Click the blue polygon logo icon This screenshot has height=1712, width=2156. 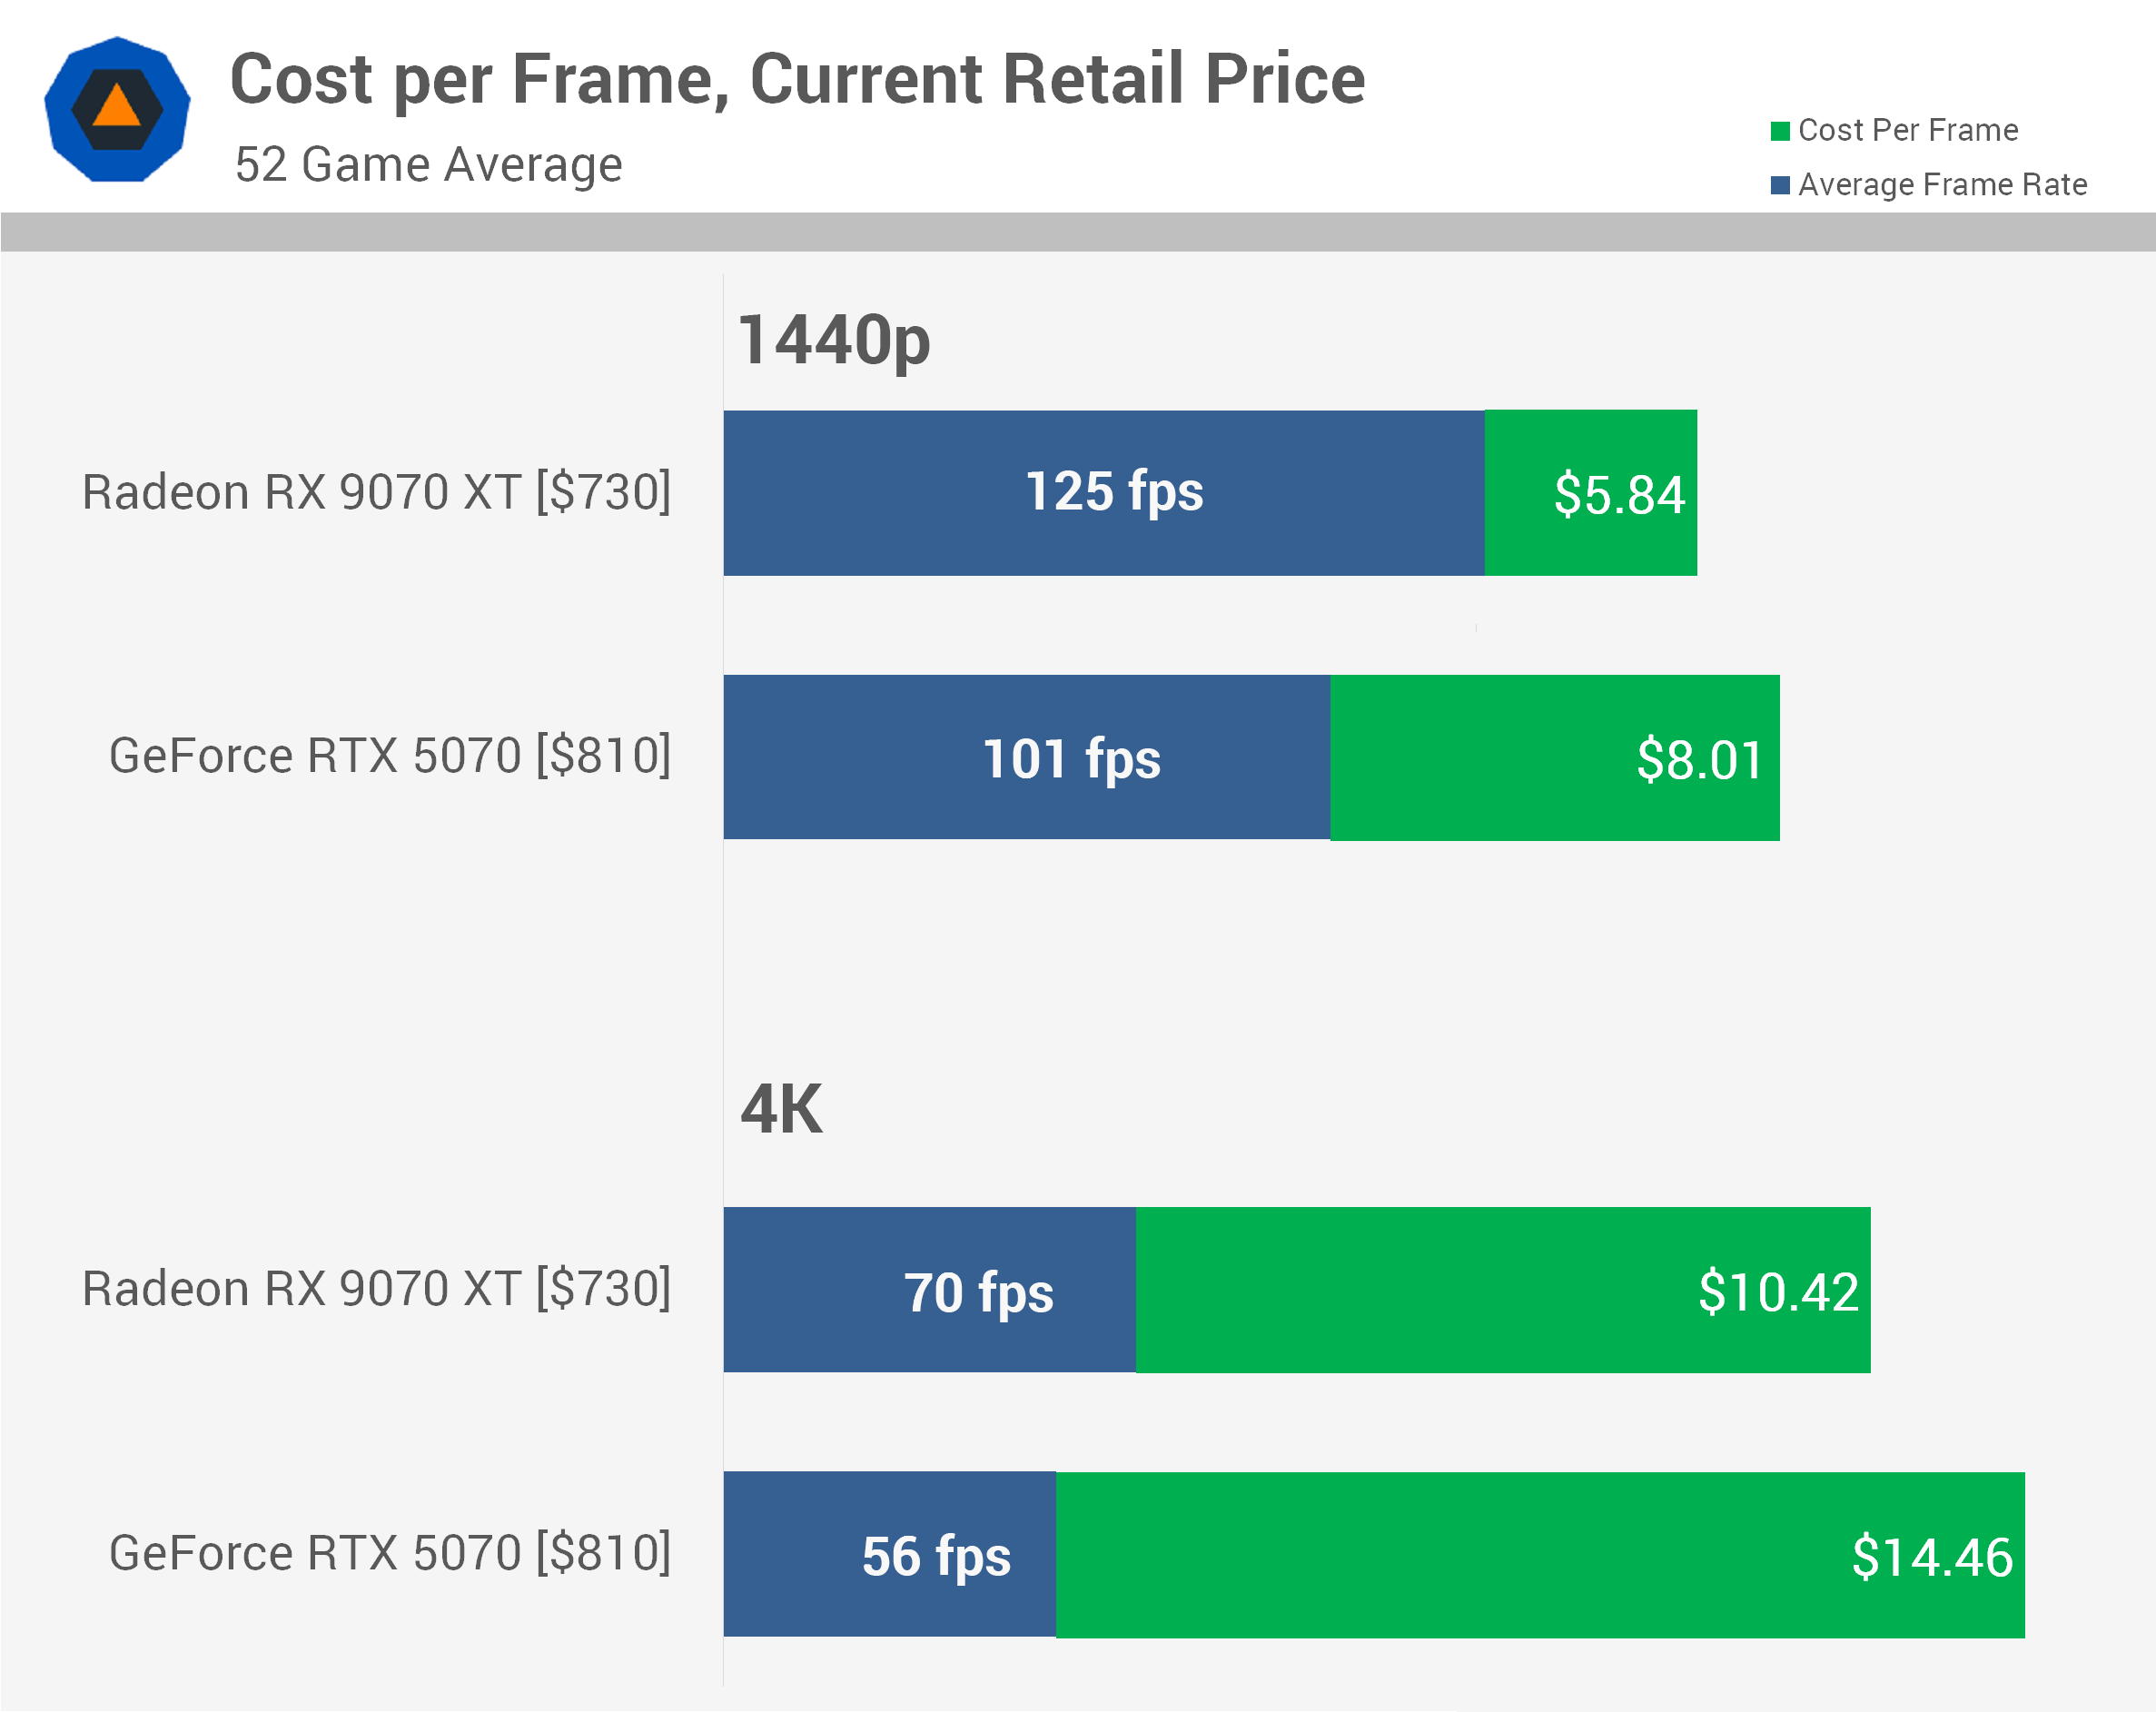click(117, 109)
